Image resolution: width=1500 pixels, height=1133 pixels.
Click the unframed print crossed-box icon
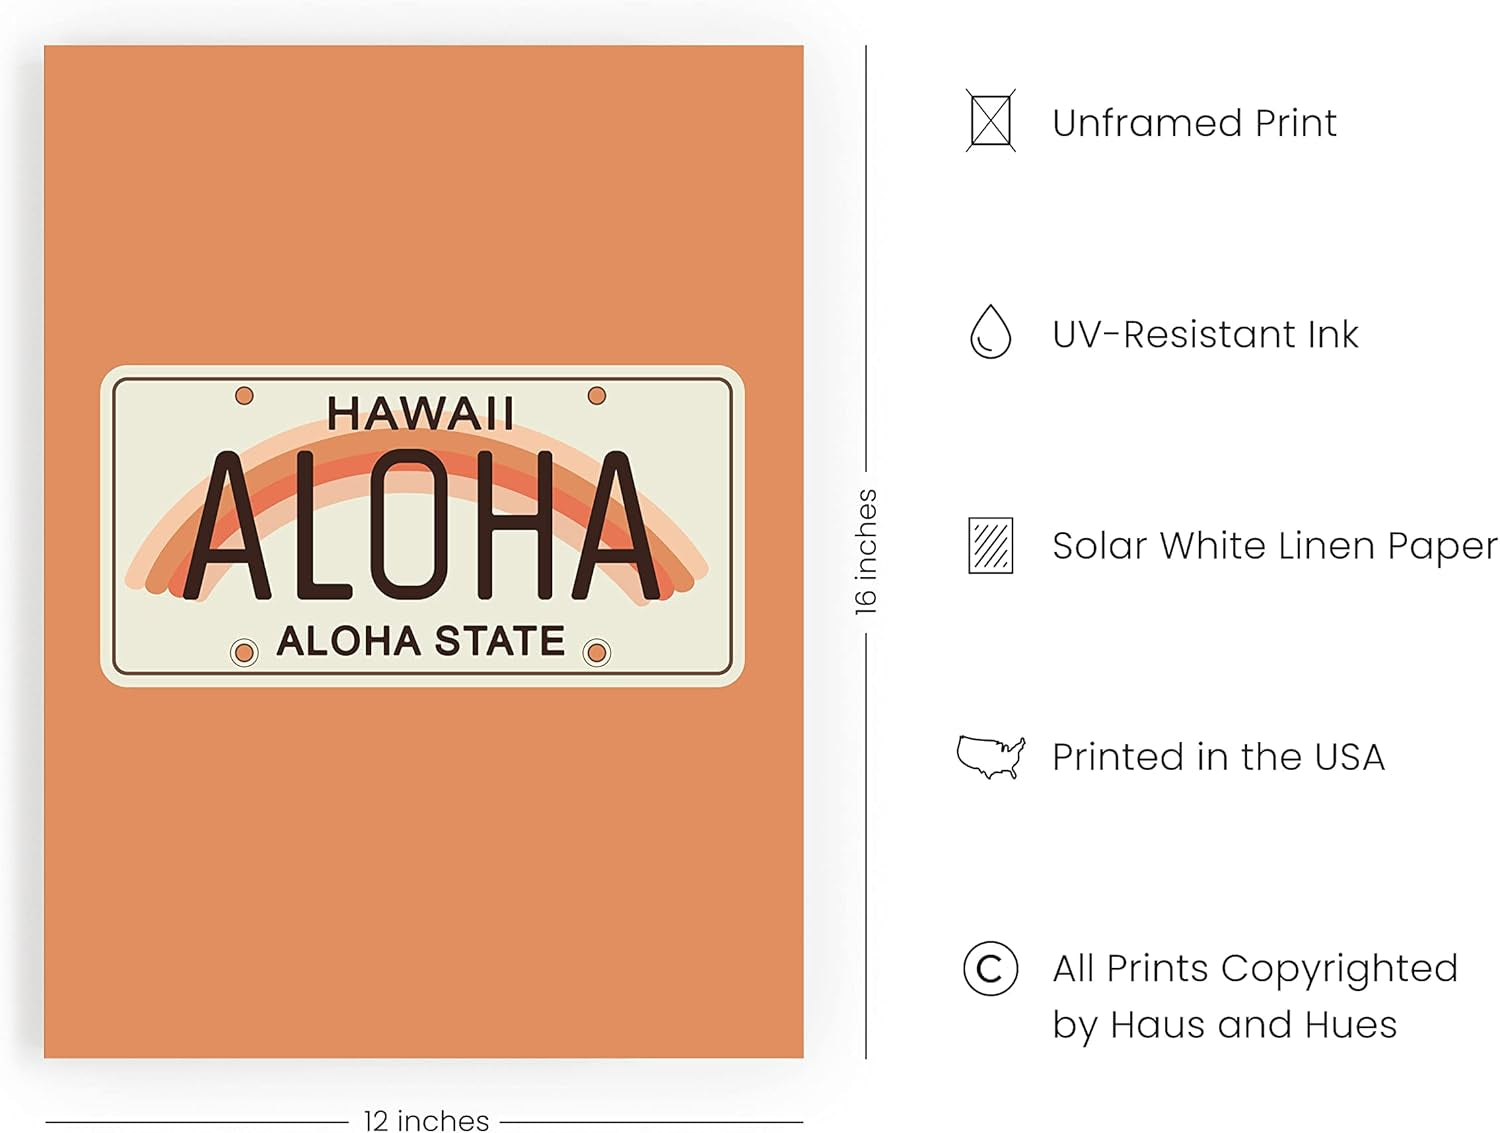click(990, 121)
